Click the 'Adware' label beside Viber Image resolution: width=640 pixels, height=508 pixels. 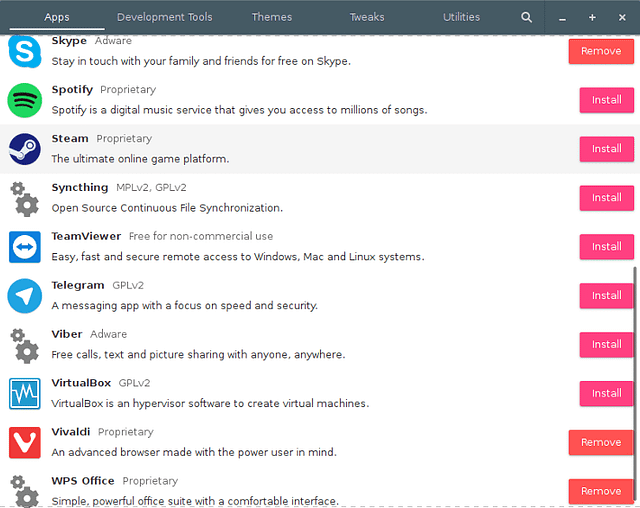pyautogui.click(x=108, y=334)
